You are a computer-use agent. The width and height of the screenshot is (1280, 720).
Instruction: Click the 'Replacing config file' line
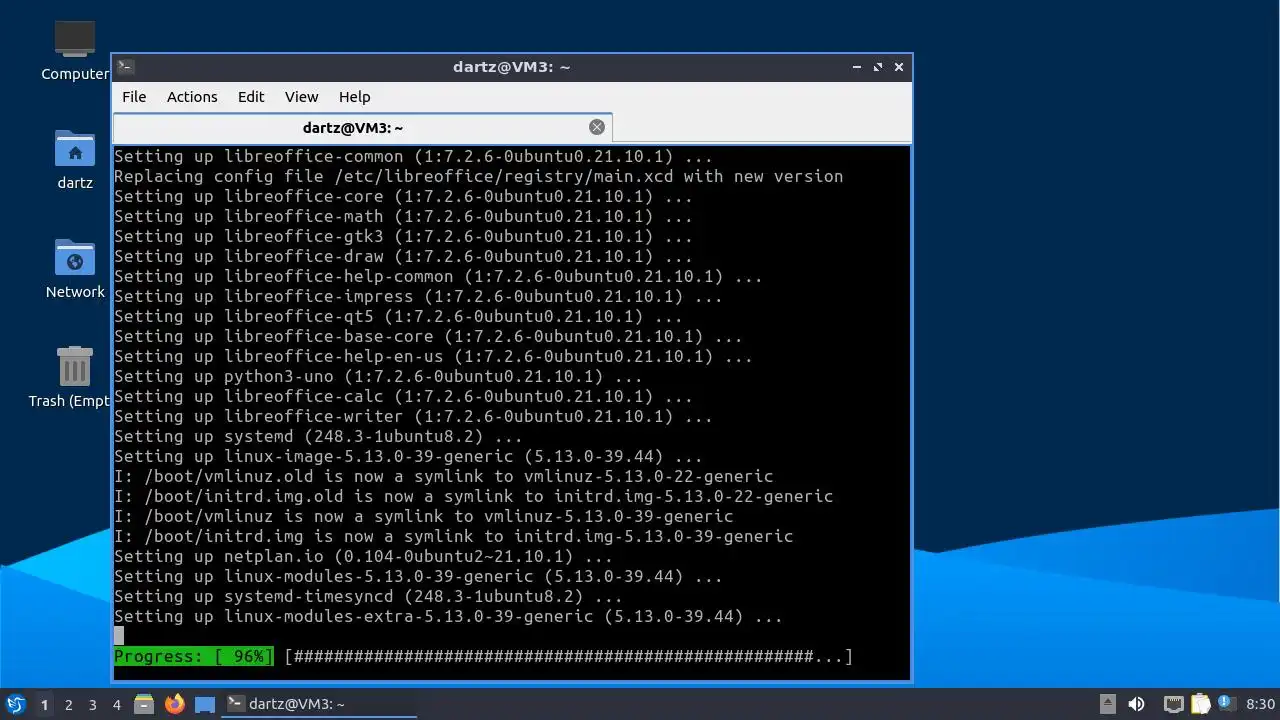tap(478, 177)
